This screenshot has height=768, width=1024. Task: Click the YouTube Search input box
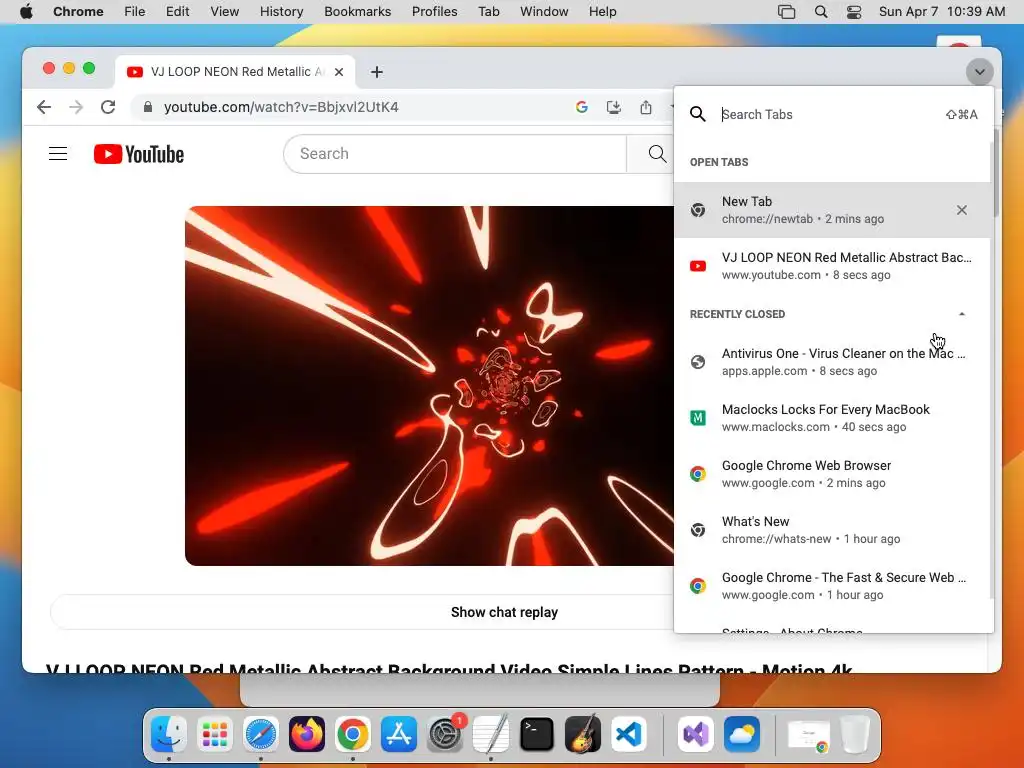(x=455, y=153)
